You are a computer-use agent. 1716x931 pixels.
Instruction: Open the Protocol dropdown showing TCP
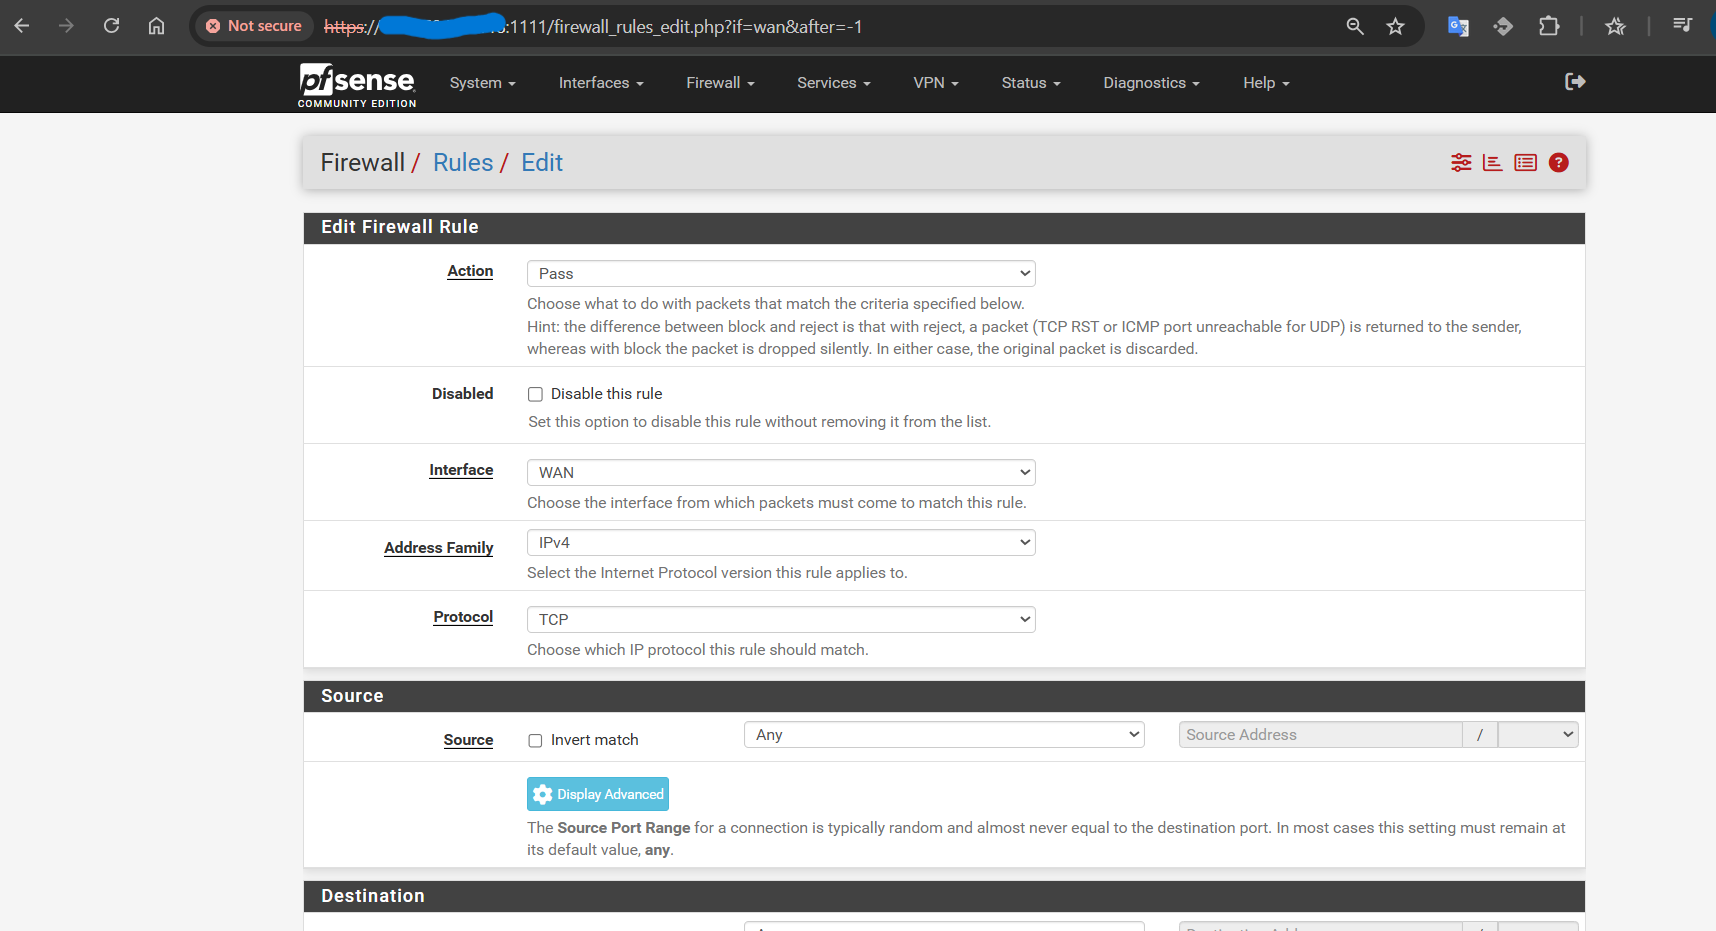pos(780,620)
